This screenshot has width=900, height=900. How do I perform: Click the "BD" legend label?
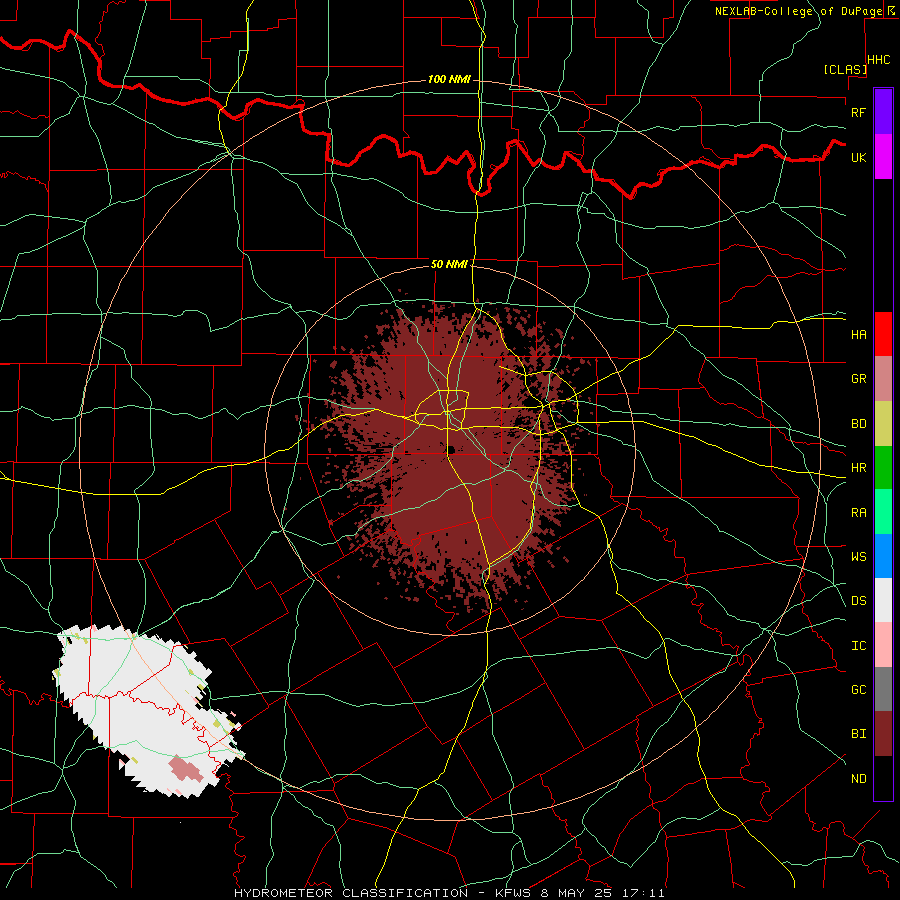click(858, 424)
